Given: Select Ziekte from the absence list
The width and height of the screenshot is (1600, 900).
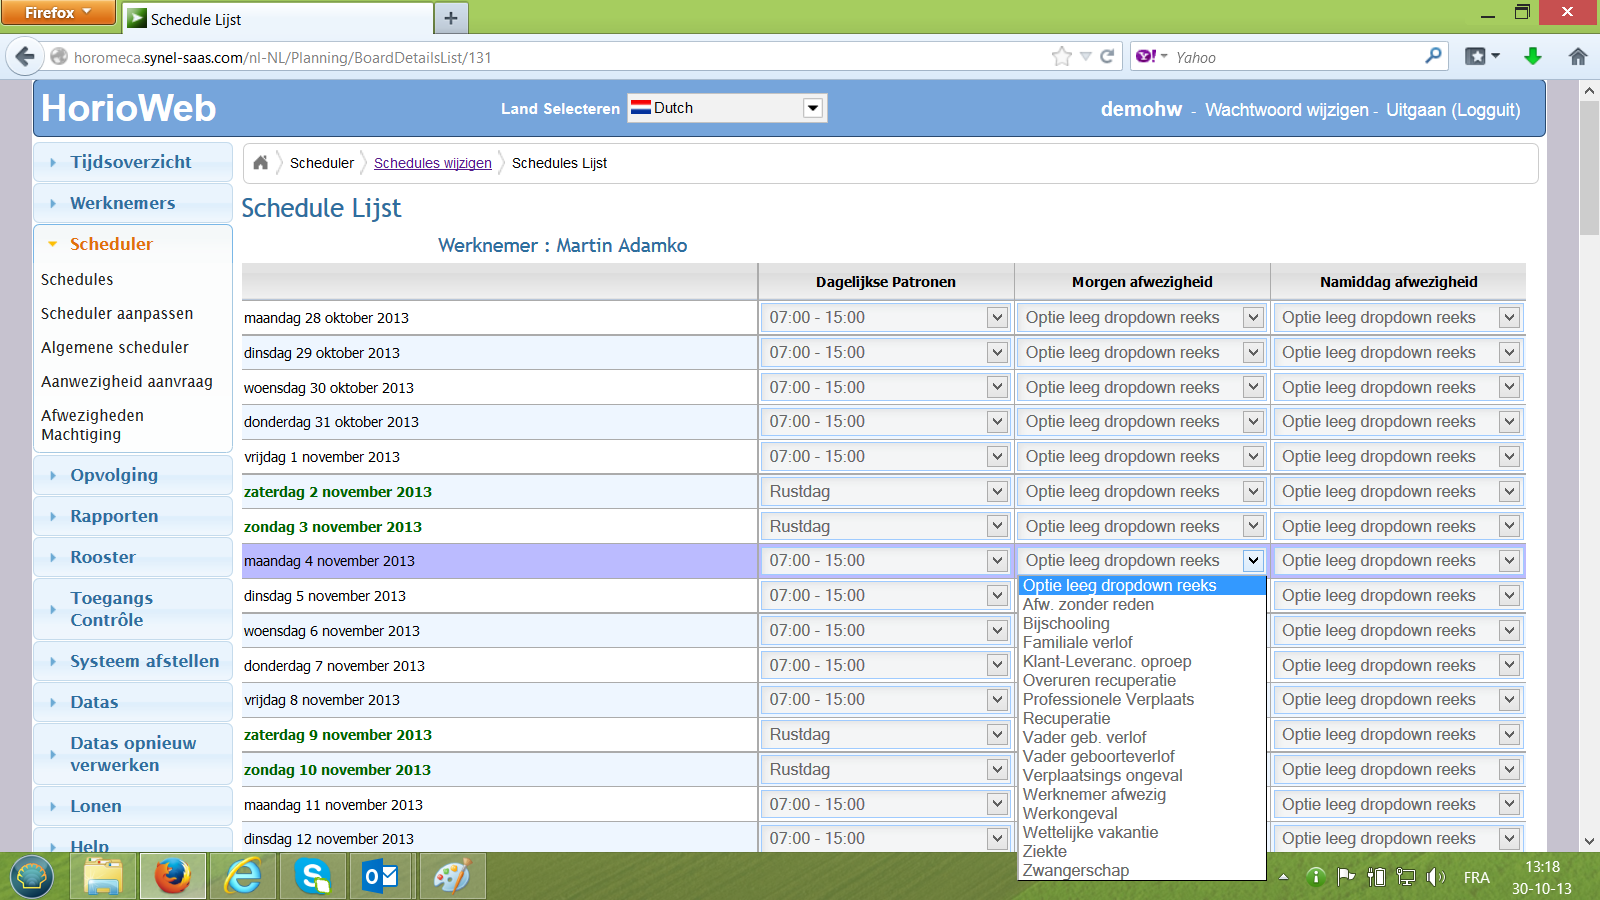Looking at the screenshot, I should (1142, 851).
